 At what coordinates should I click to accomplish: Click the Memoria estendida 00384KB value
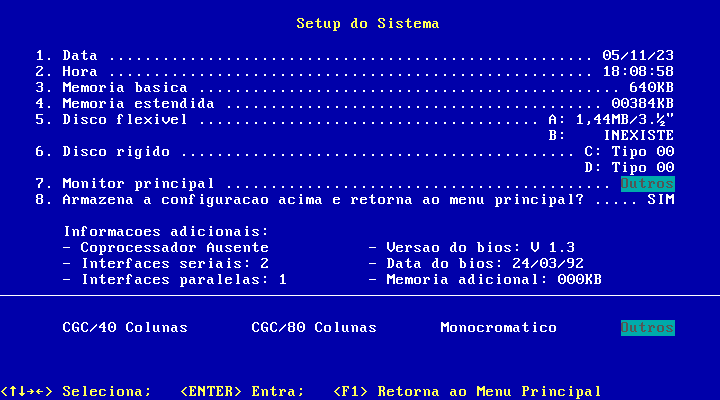(x=642, y=103)
